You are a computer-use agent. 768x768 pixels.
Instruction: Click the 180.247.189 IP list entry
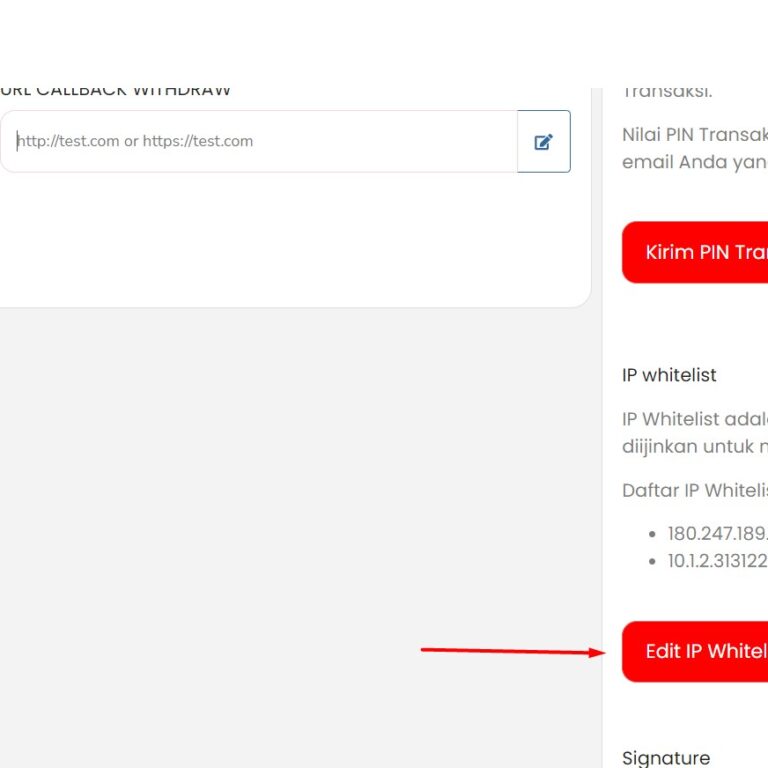click(716, 533)
